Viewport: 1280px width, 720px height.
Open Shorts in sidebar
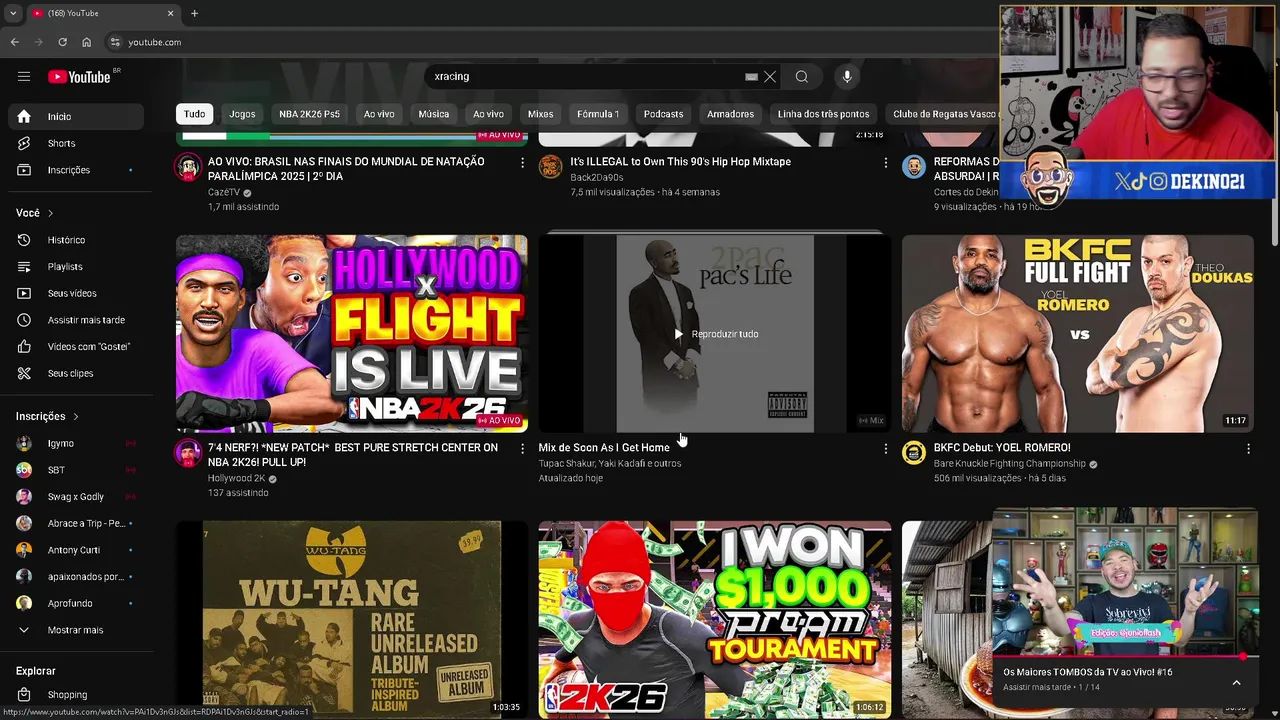click(76, 143)
